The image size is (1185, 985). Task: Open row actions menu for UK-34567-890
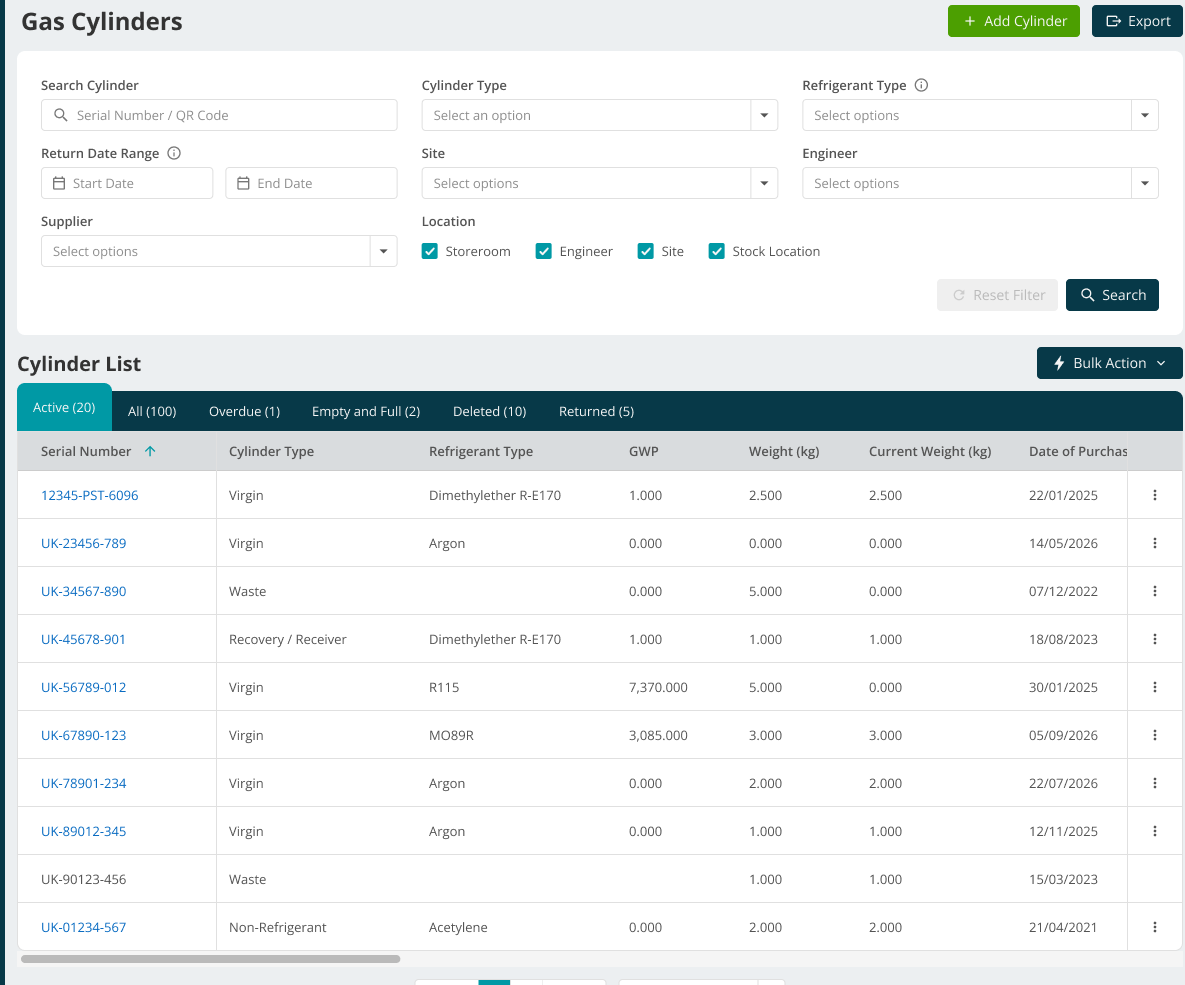[x=1155, y=591]
